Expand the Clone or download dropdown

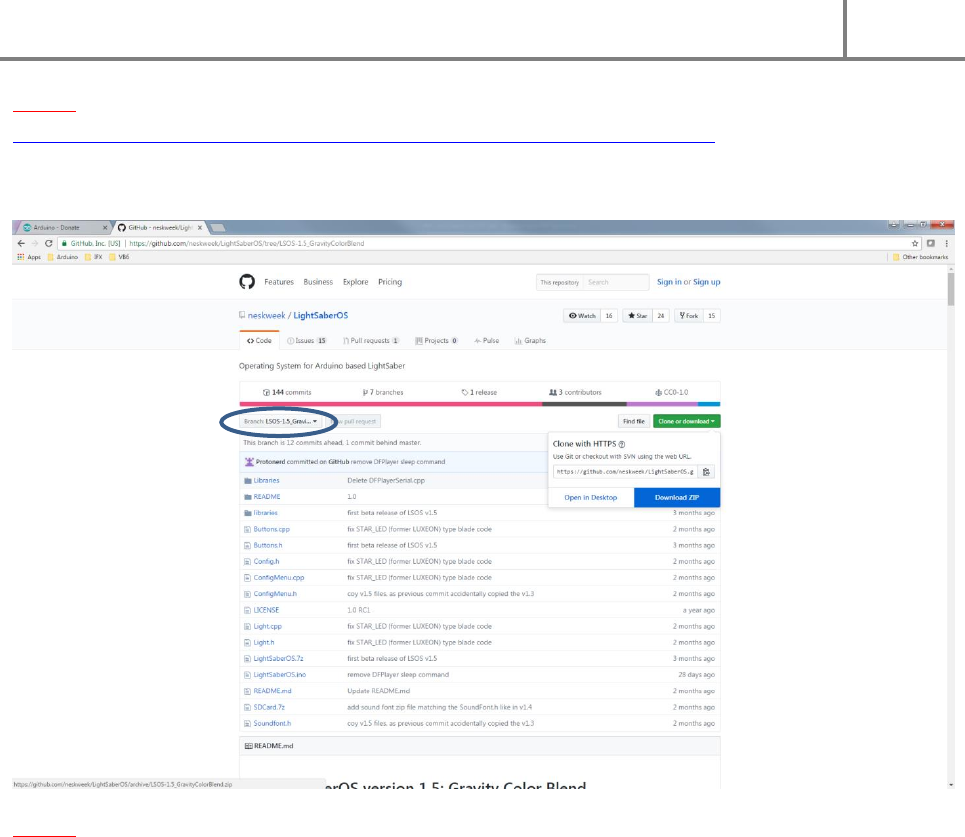(x=686, y=422)
